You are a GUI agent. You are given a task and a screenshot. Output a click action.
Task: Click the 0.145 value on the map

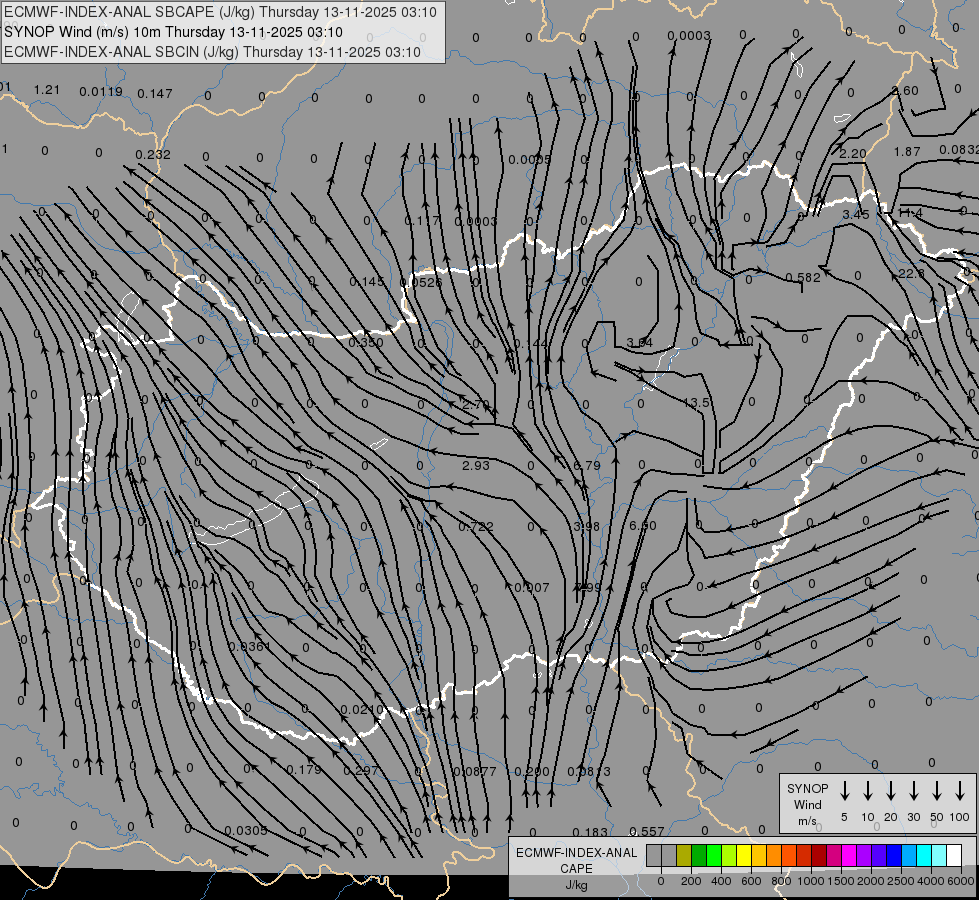[367, 282]
